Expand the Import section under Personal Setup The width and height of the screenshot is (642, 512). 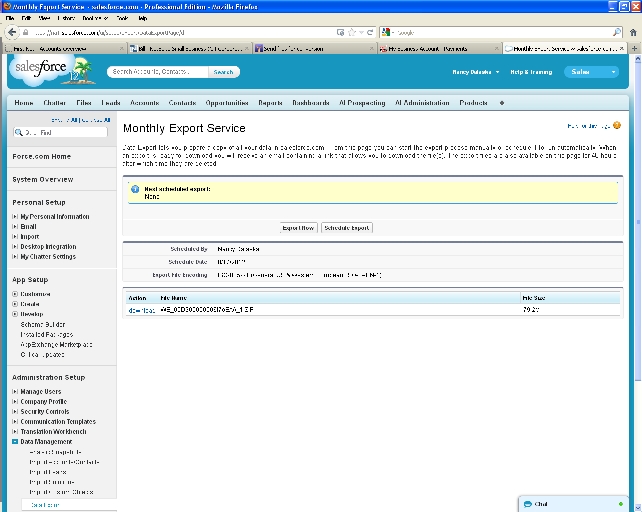[x=15, y=236]
